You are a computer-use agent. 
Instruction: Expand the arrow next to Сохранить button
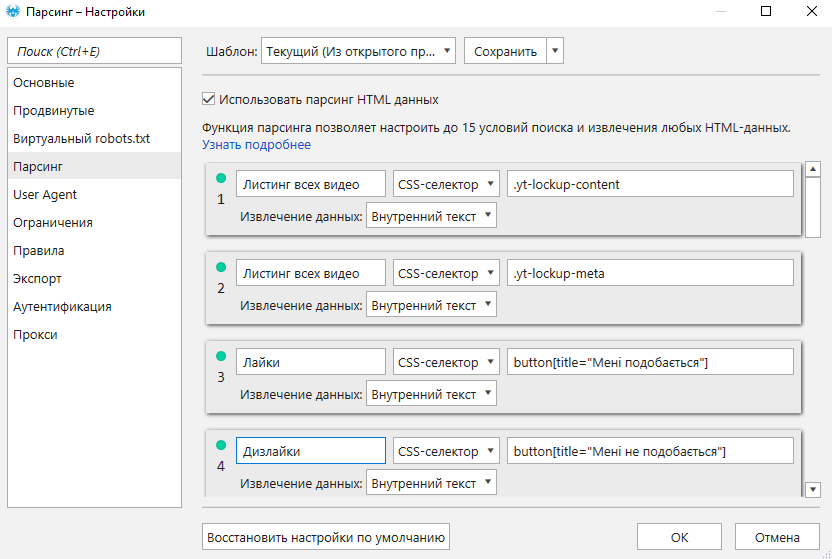(556, 51)
